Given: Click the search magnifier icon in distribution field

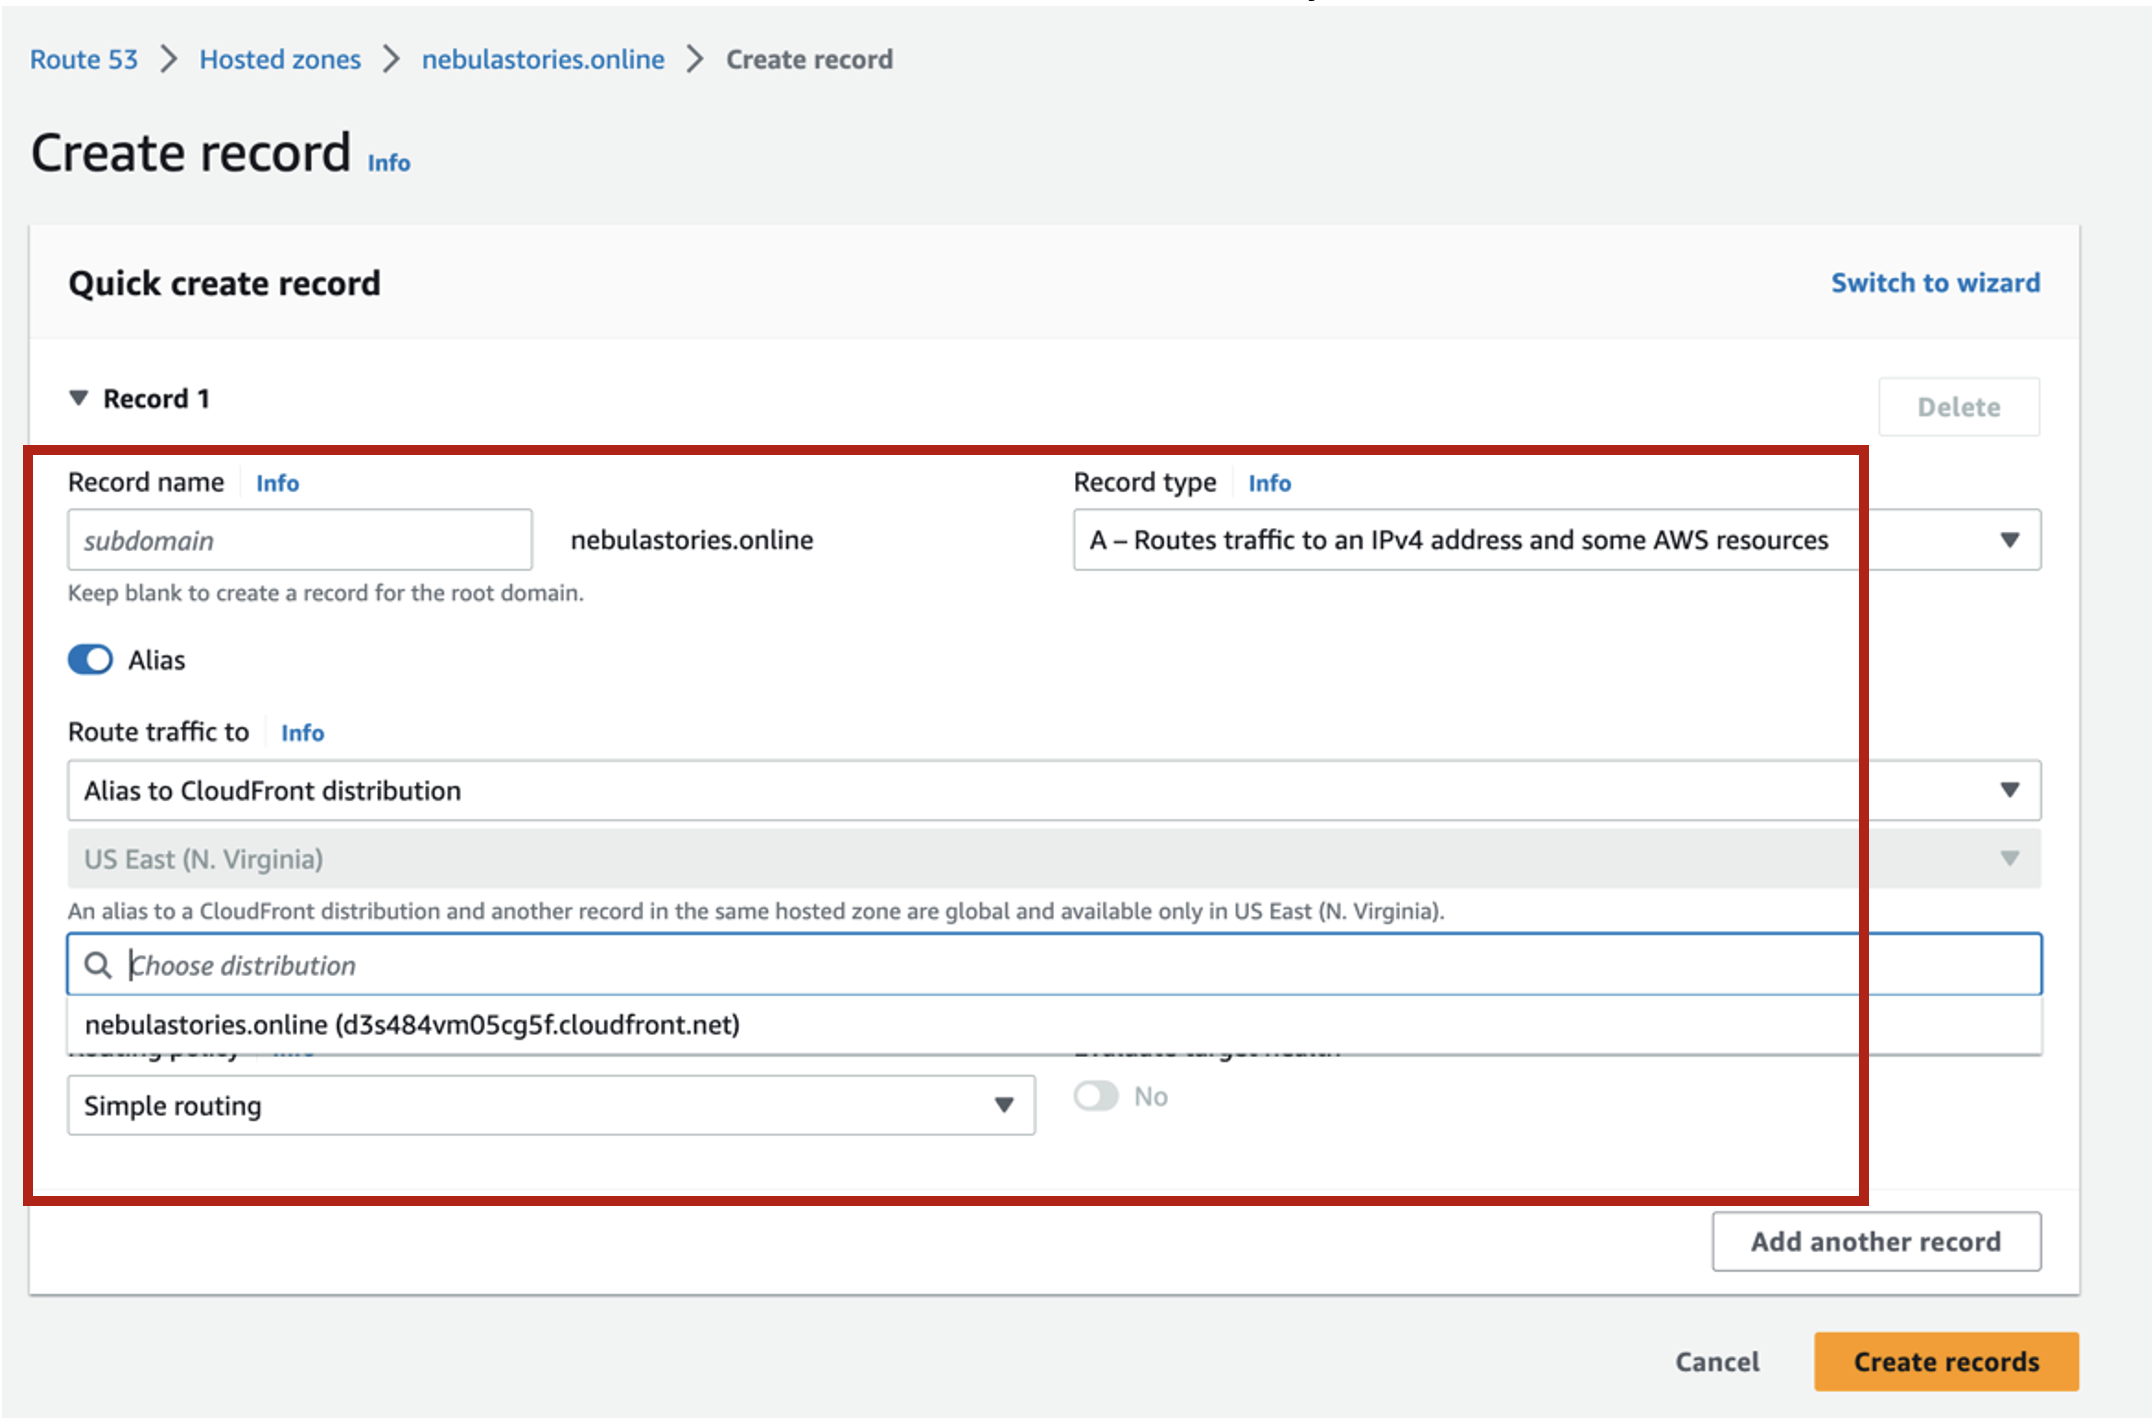Looking at the screenshot, I should 98,965.
